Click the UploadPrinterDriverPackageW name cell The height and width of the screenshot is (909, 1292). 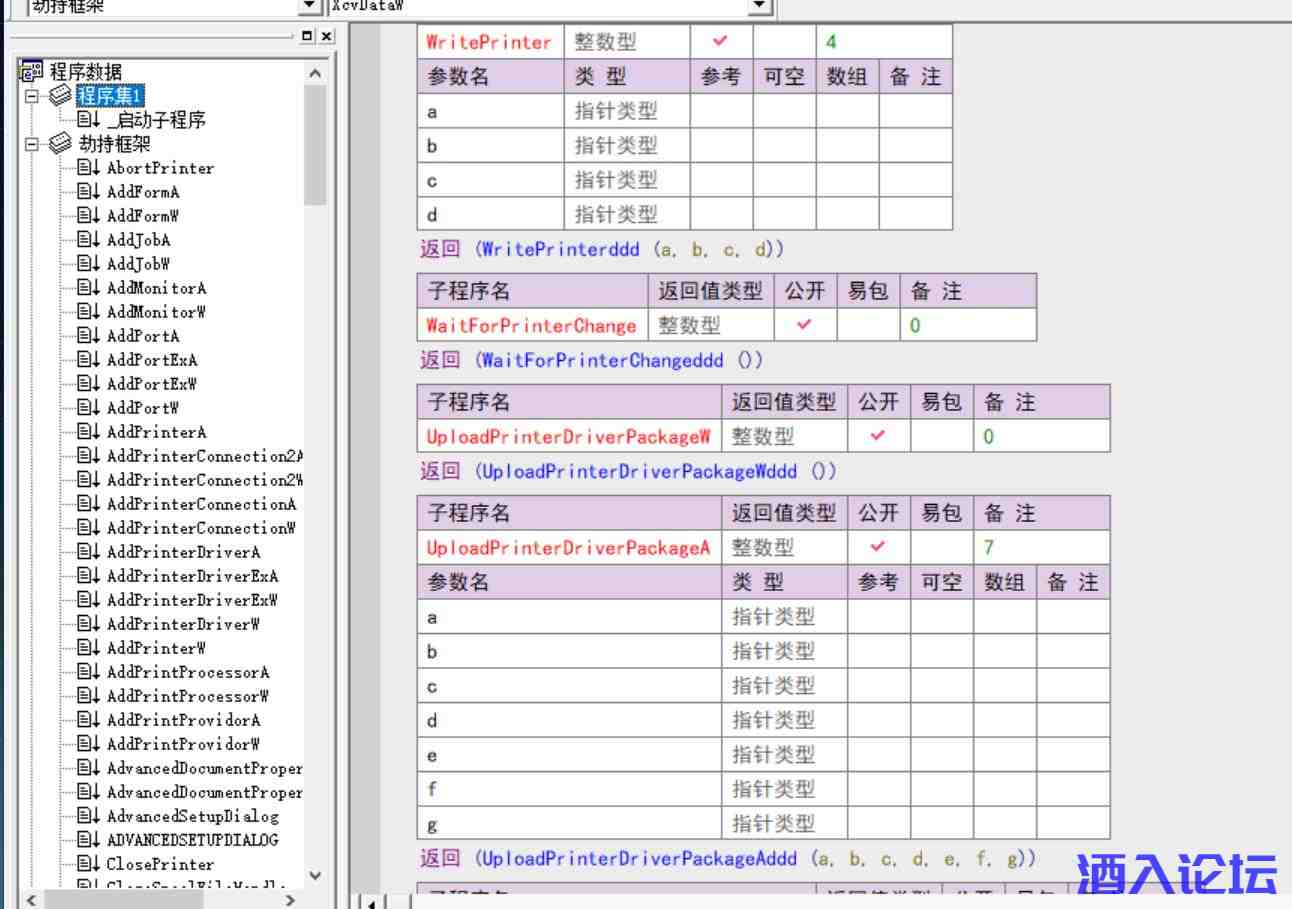click(x=568, y=437)
